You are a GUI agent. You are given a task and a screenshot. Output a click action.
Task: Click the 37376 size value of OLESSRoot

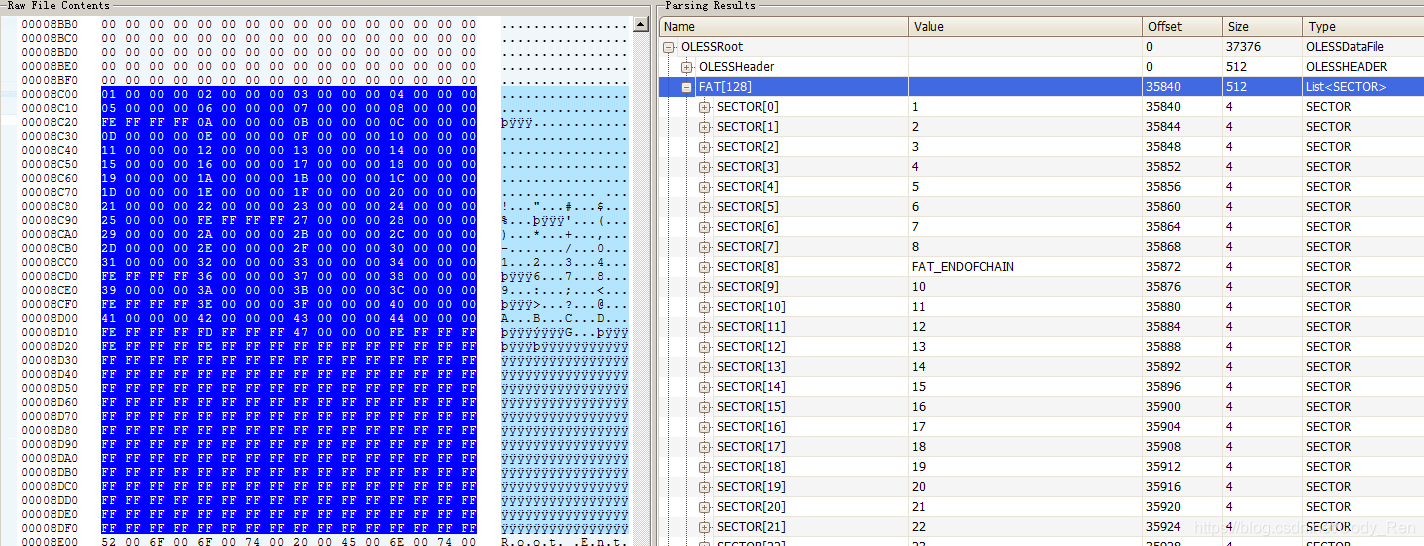pyautogui.click(x=1243, y=47)
